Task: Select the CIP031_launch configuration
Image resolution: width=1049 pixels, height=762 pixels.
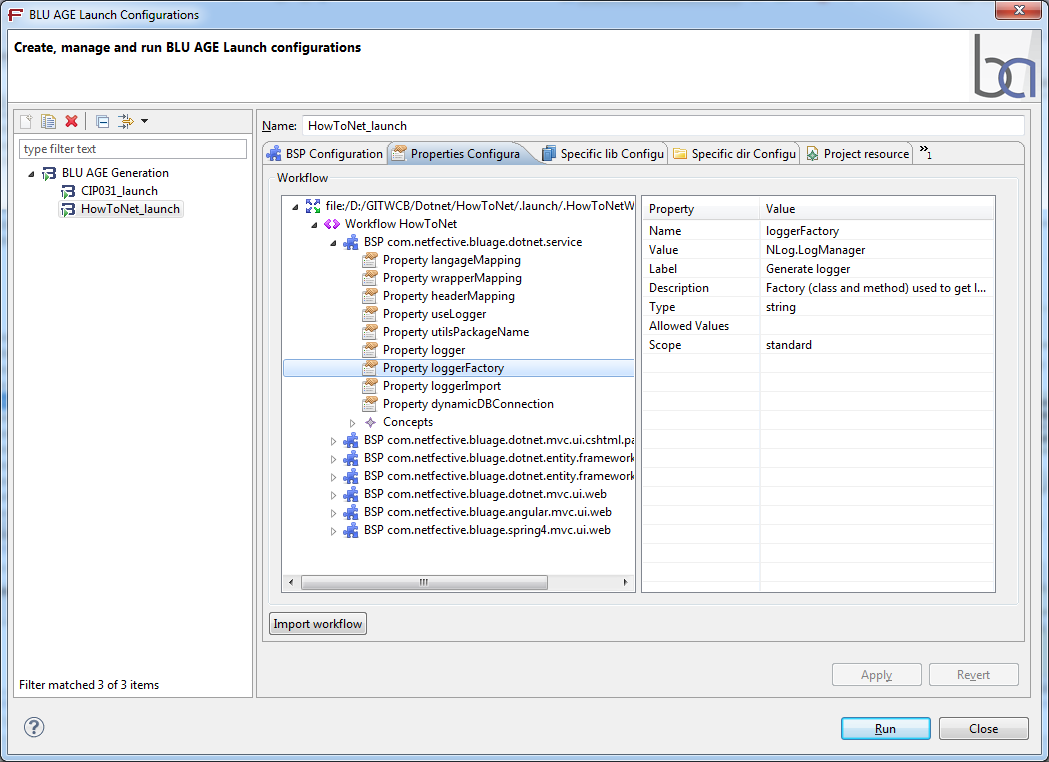Action: pyautogui.click(x=119, y=191)
